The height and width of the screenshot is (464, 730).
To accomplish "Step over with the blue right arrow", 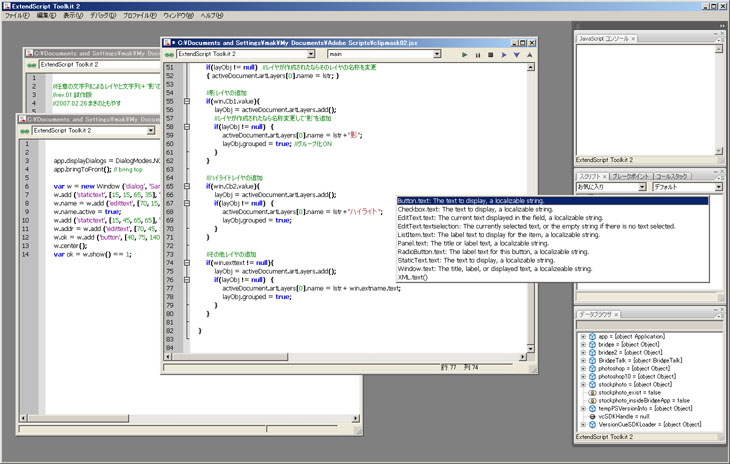I will 504,55.
